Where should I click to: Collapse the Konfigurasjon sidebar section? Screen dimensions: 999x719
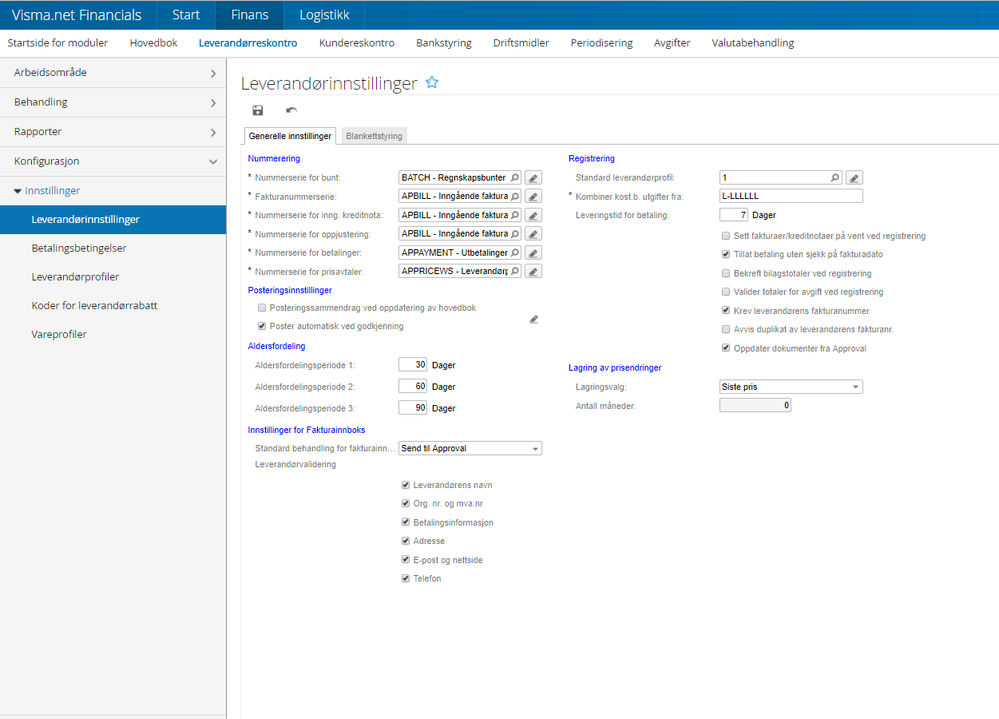pyautogui.click(x=113, y=161)
